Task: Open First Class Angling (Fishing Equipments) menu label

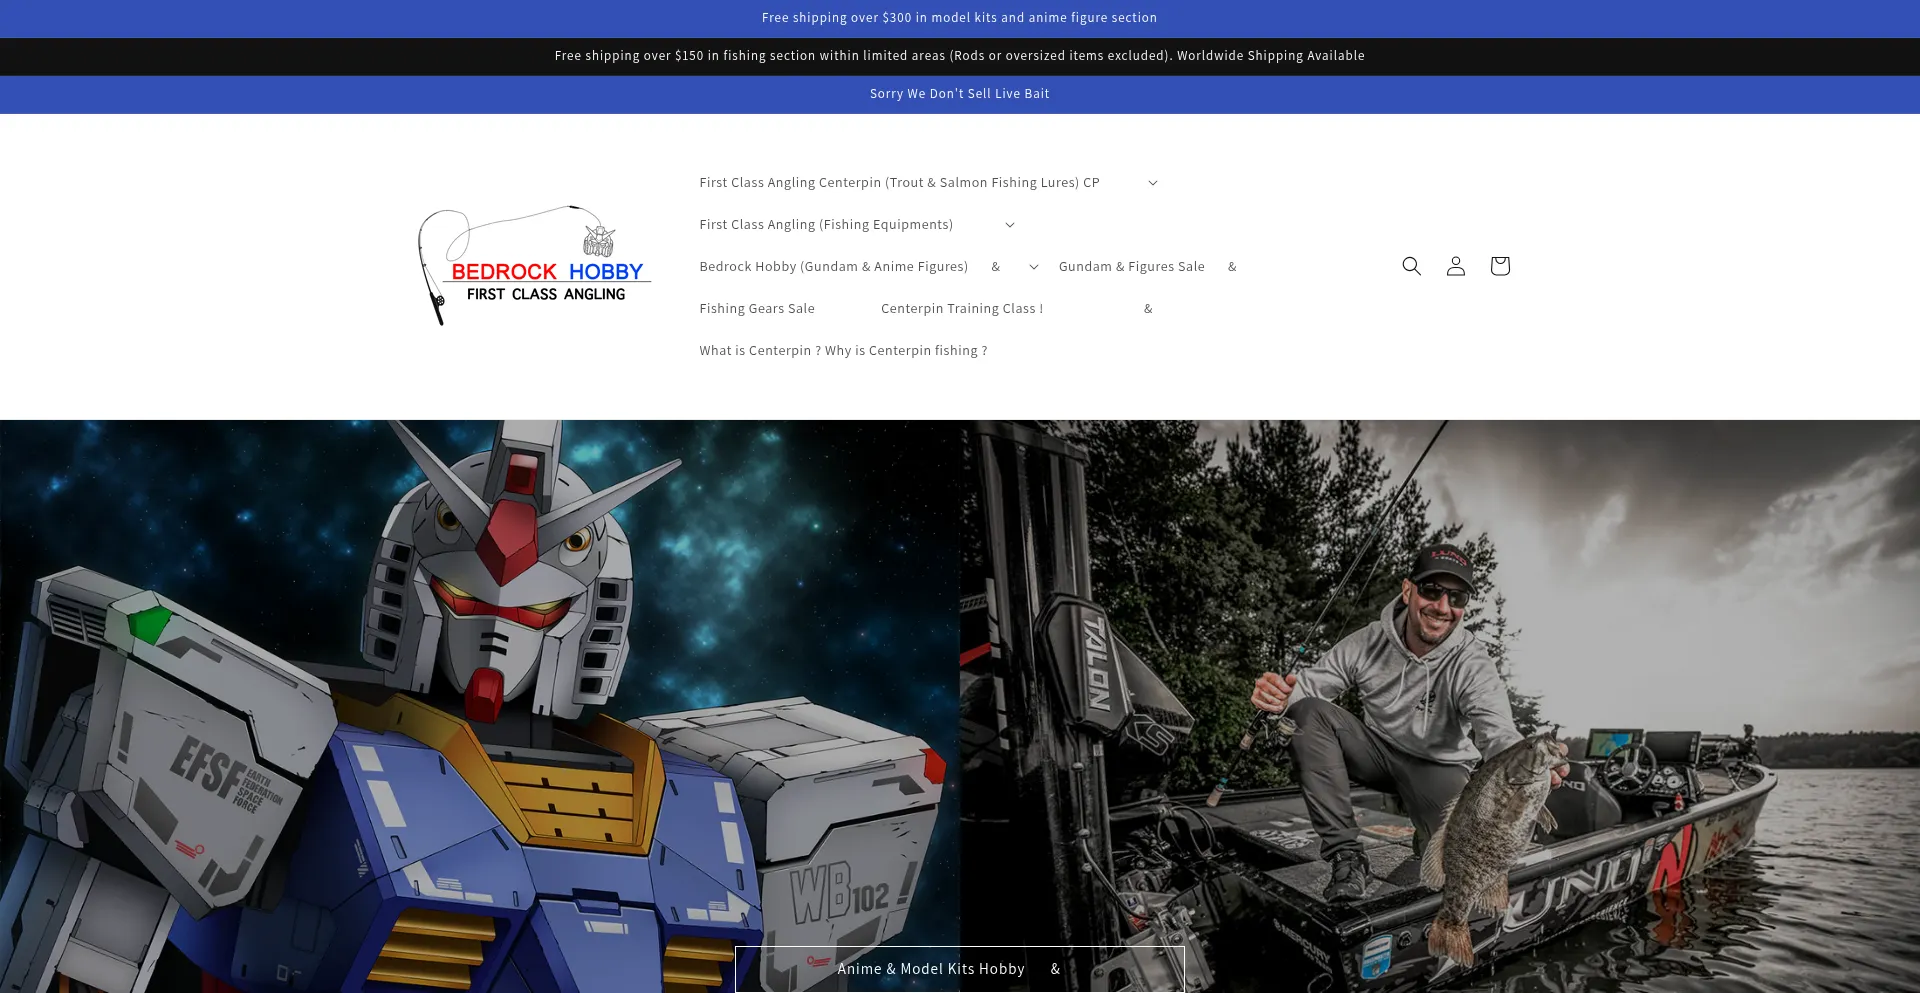Action: tap(826, 225)
